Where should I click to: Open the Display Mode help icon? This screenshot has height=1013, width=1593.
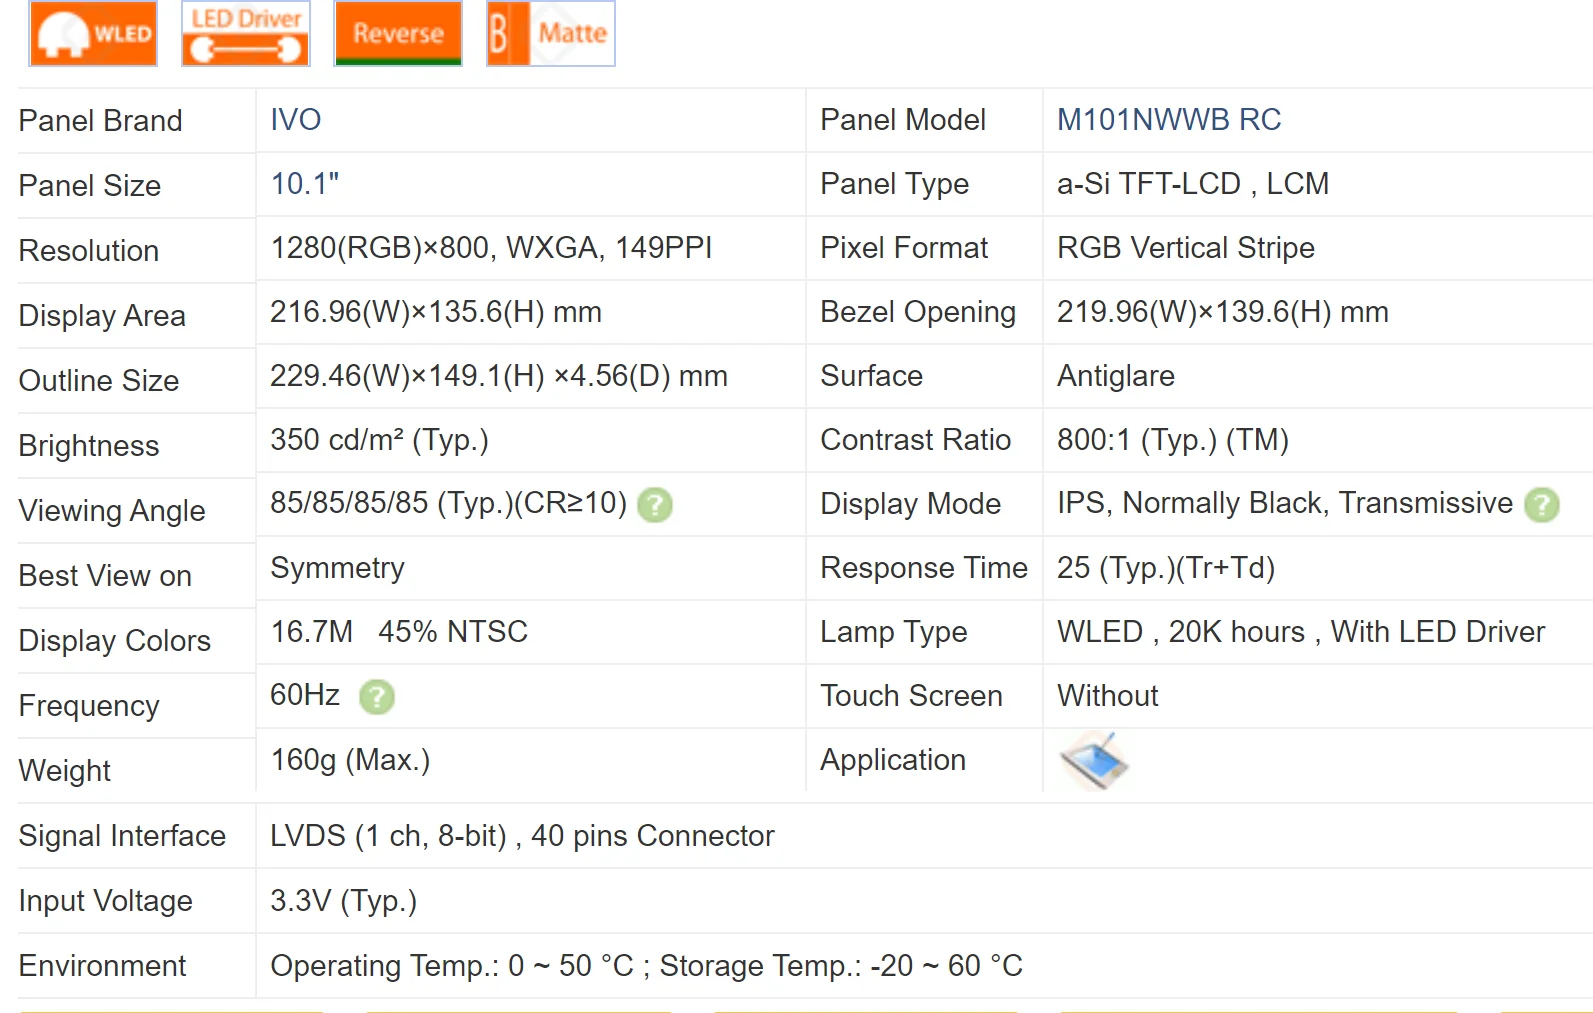click(x=1542, y=505)
